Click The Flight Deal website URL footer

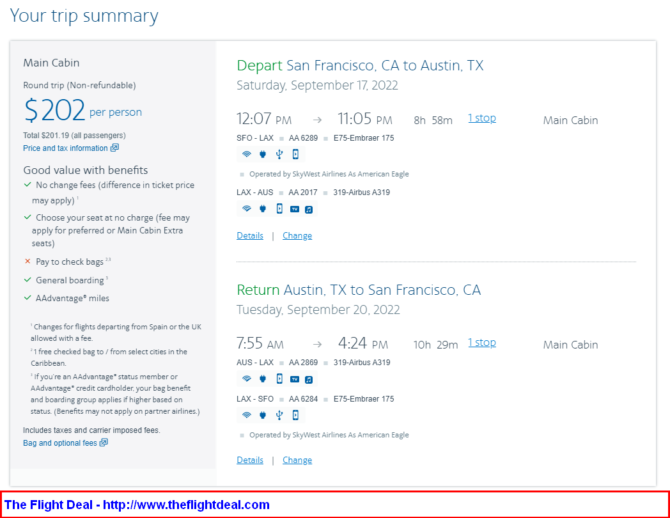tap(186, 505)
